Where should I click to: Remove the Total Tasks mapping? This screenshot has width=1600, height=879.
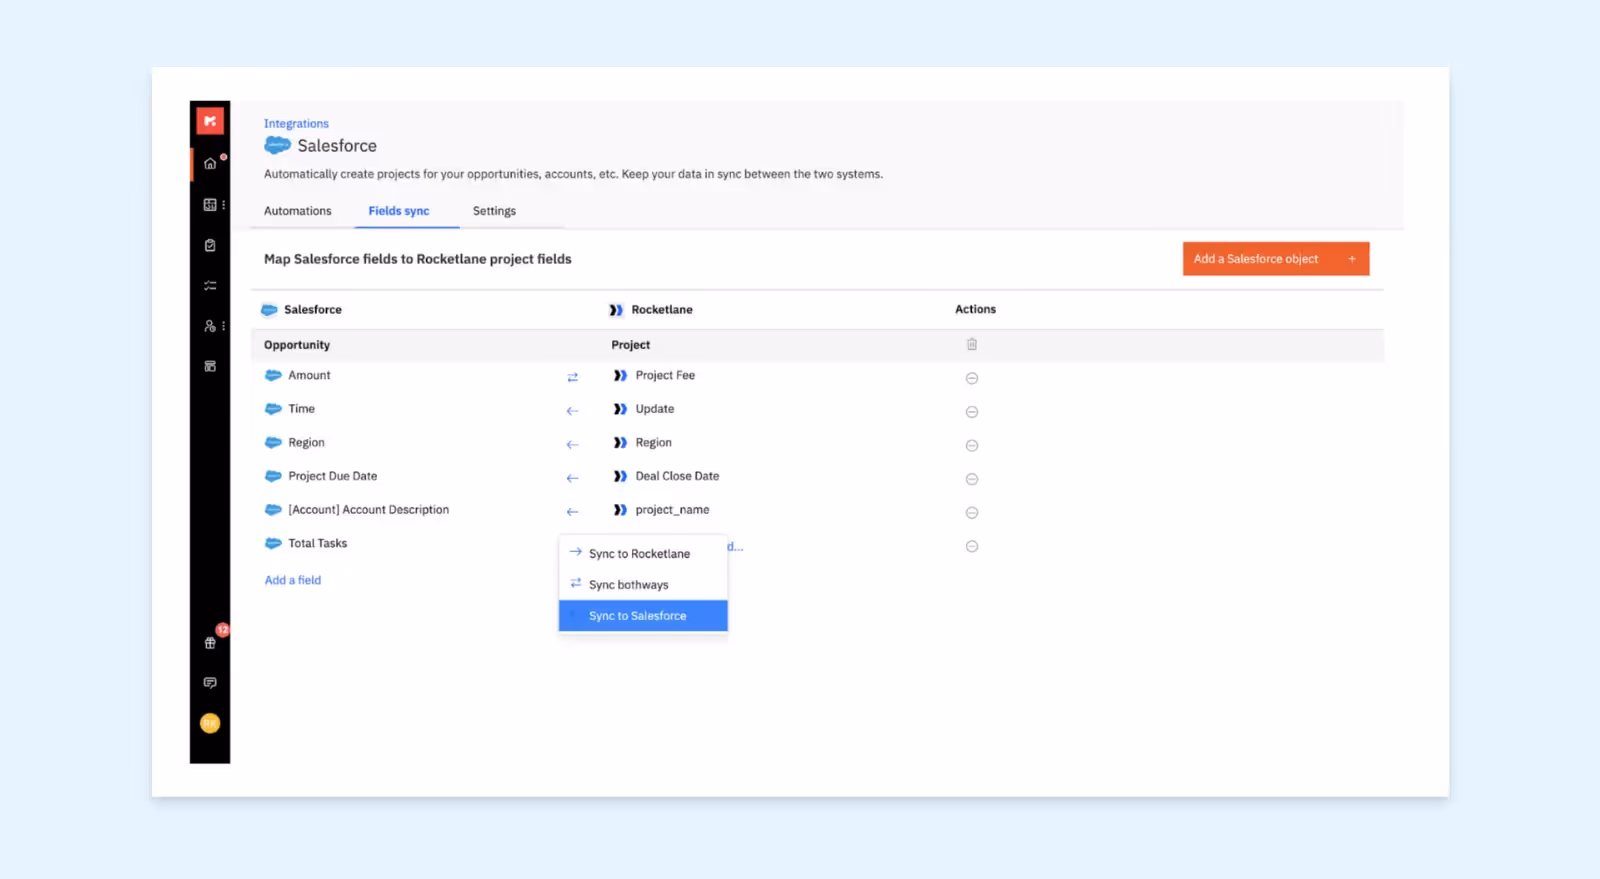click(972, 546)
